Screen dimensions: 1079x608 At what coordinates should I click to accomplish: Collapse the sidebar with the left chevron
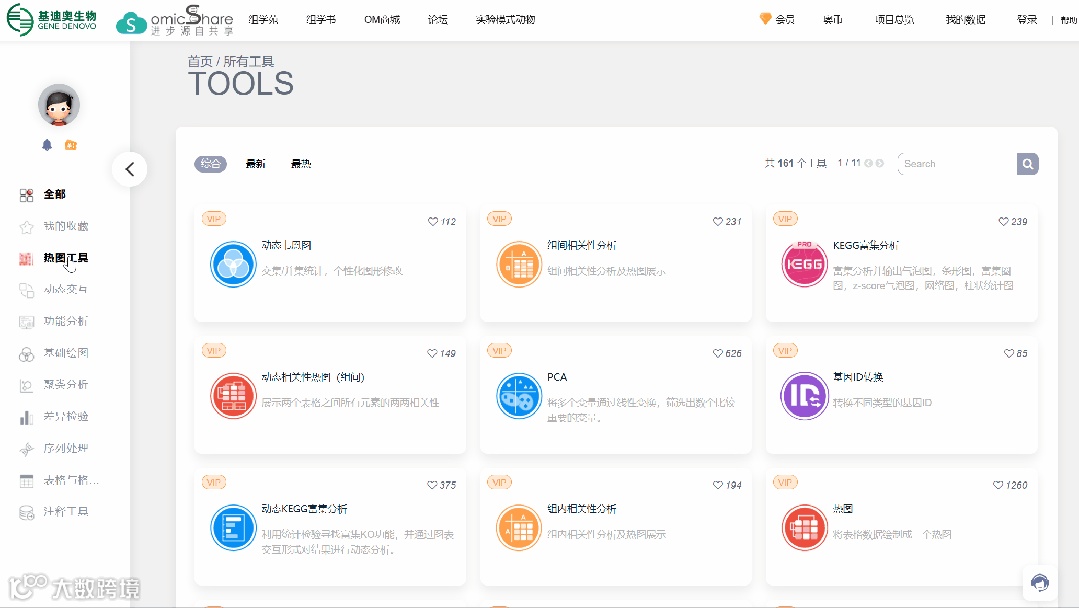(x=129, y=169)
